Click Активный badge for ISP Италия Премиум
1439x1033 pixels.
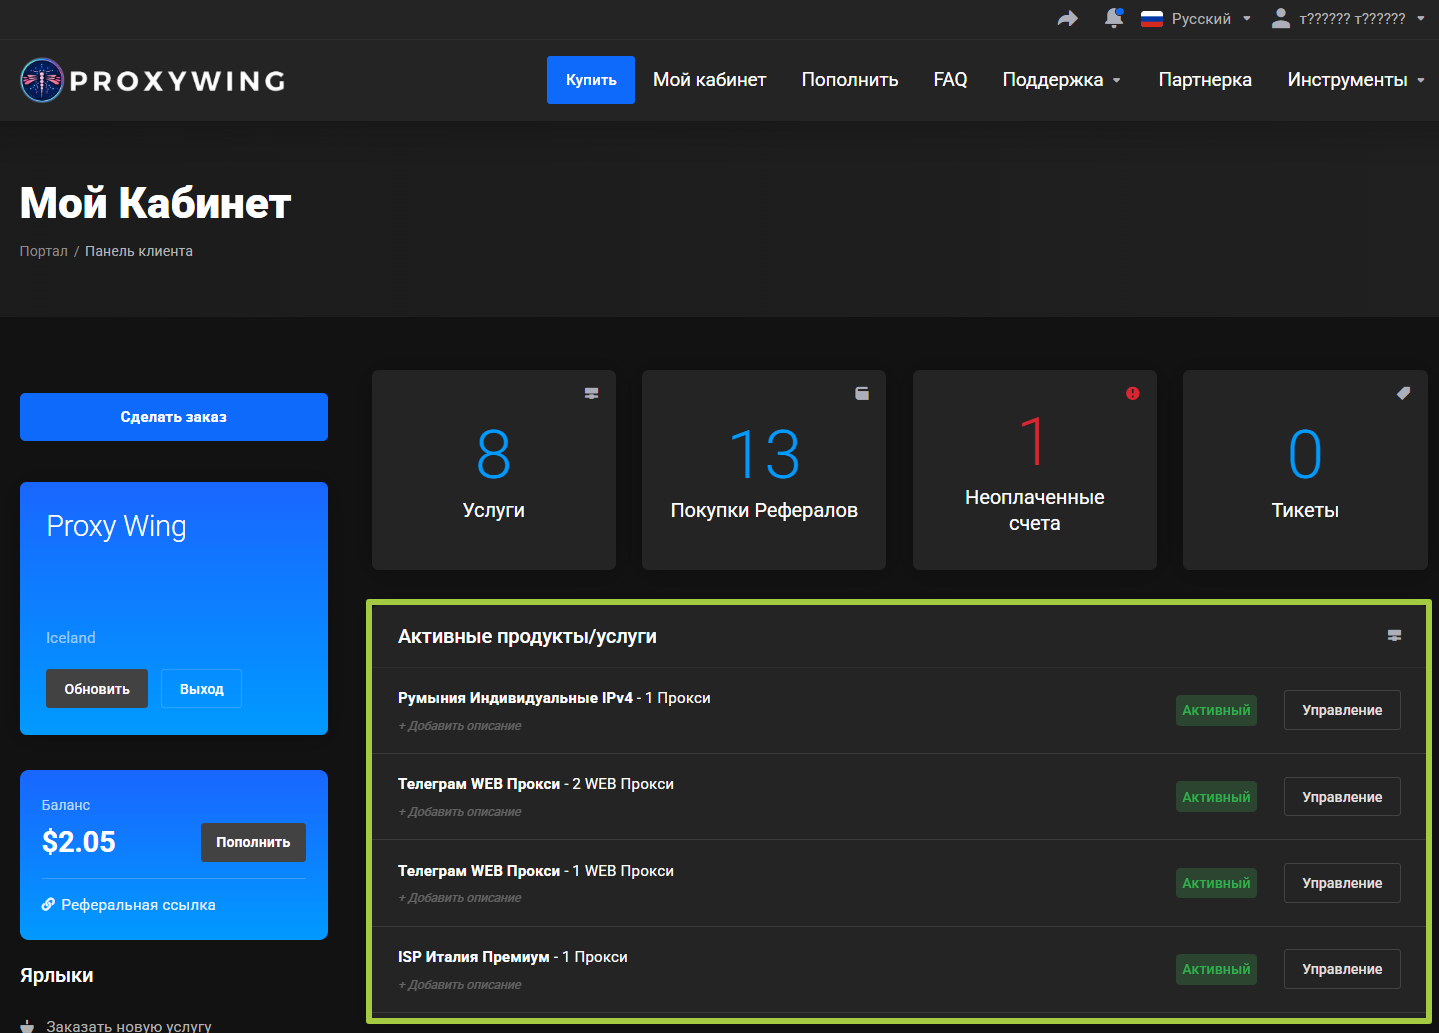pyautogui.click(x=1216, y=969)
